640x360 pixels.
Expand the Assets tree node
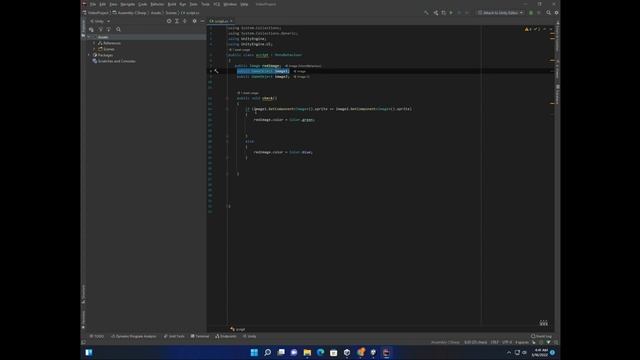click(89, 37)
